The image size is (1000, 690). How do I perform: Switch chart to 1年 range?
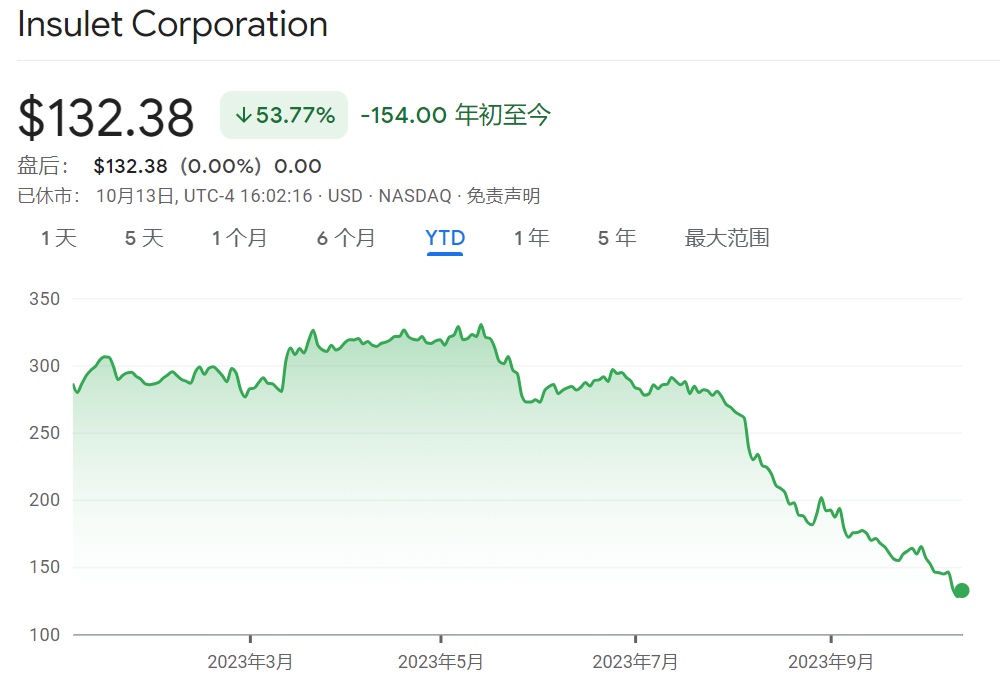(531, 238)
